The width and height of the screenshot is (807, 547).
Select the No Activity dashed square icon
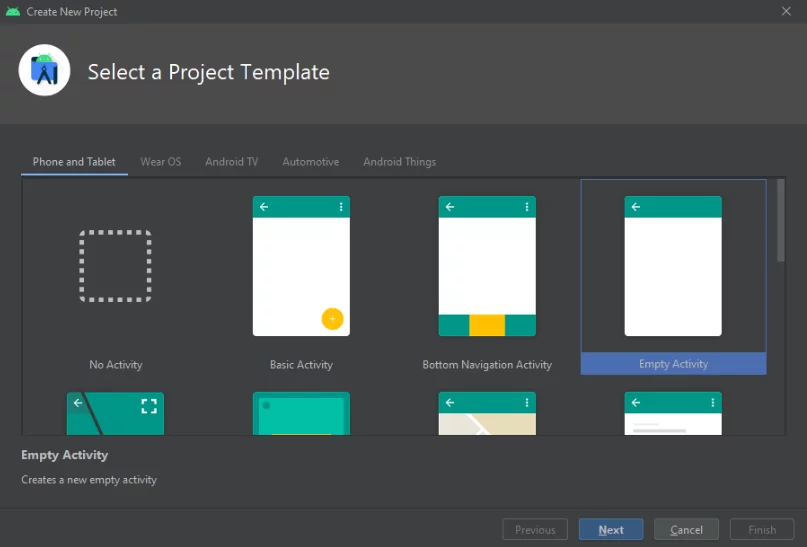(x=116, y=266)
